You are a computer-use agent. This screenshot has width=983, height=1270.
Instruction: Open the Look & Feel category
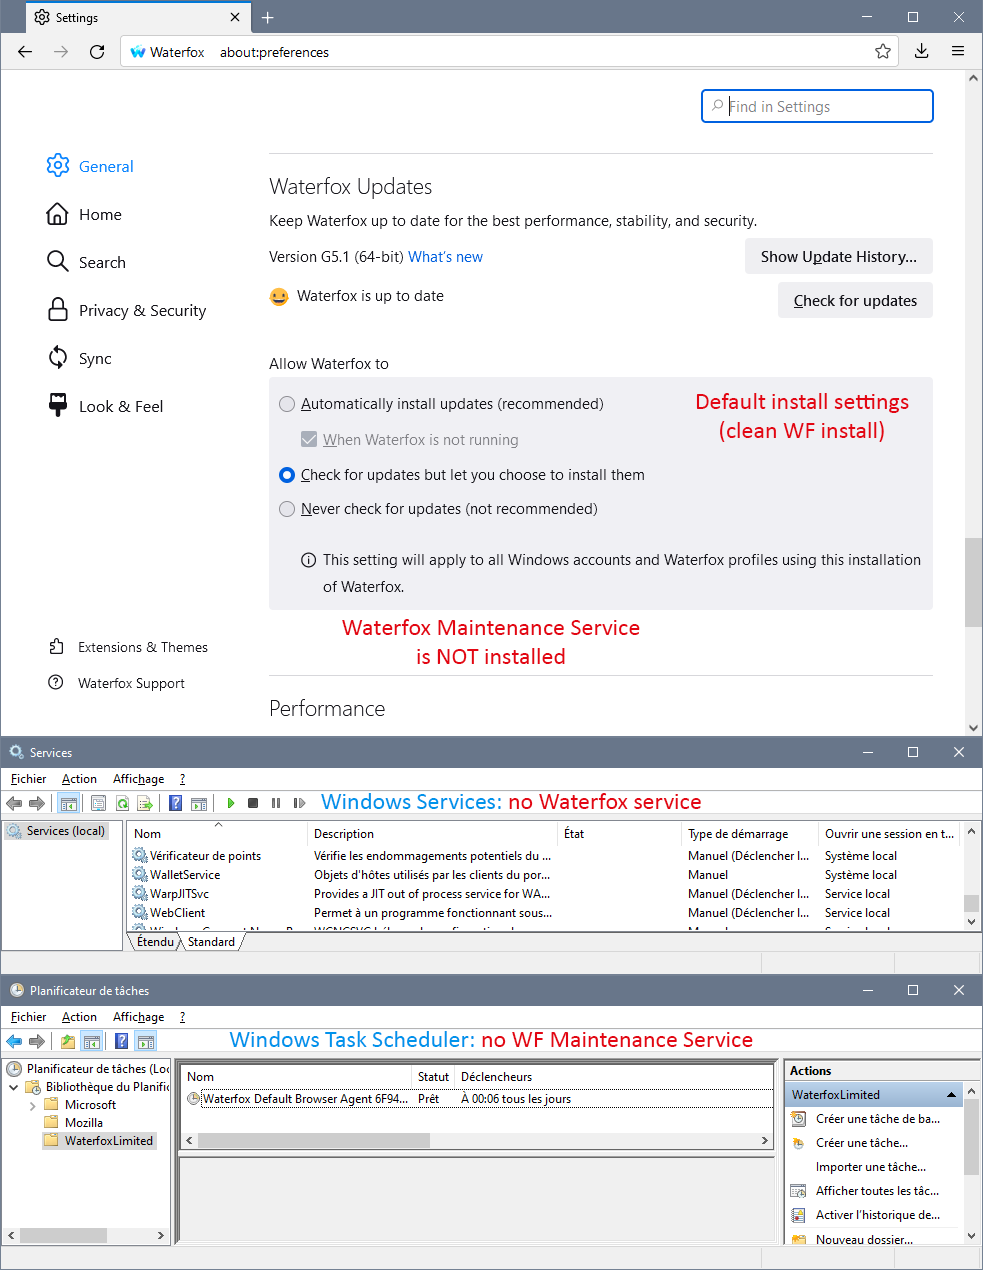click(x=105, y=406)
